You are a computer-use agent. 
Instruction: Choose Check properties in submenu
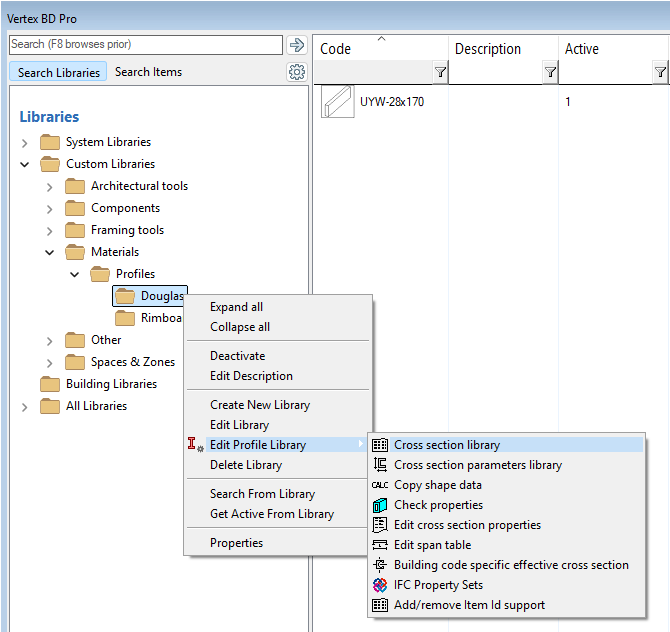click(x=438, y=505)
